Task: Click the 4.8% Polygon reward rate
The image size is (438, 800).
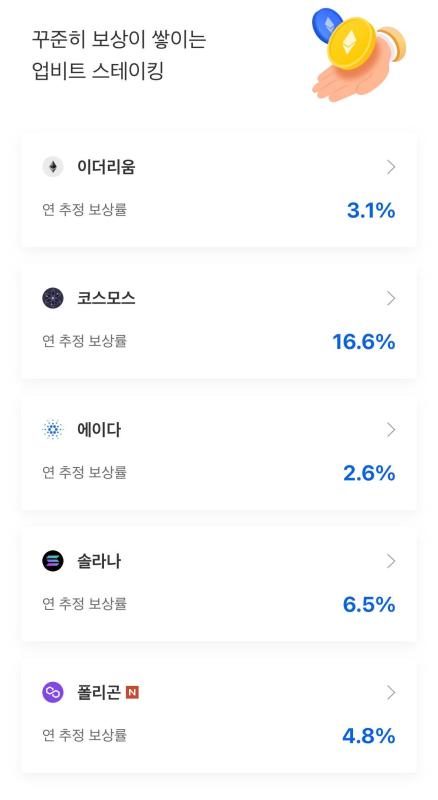Action: point(369,736)
